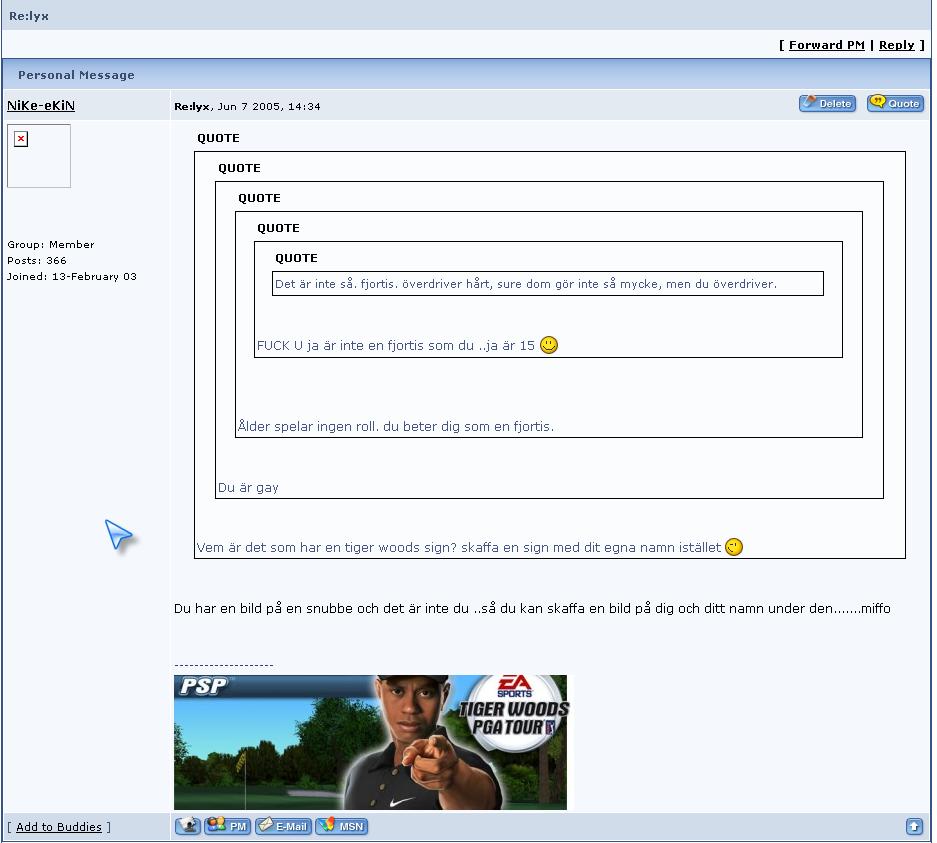
Task: Click the 'Re:lyx' page title
Action: tap(29, 16)
